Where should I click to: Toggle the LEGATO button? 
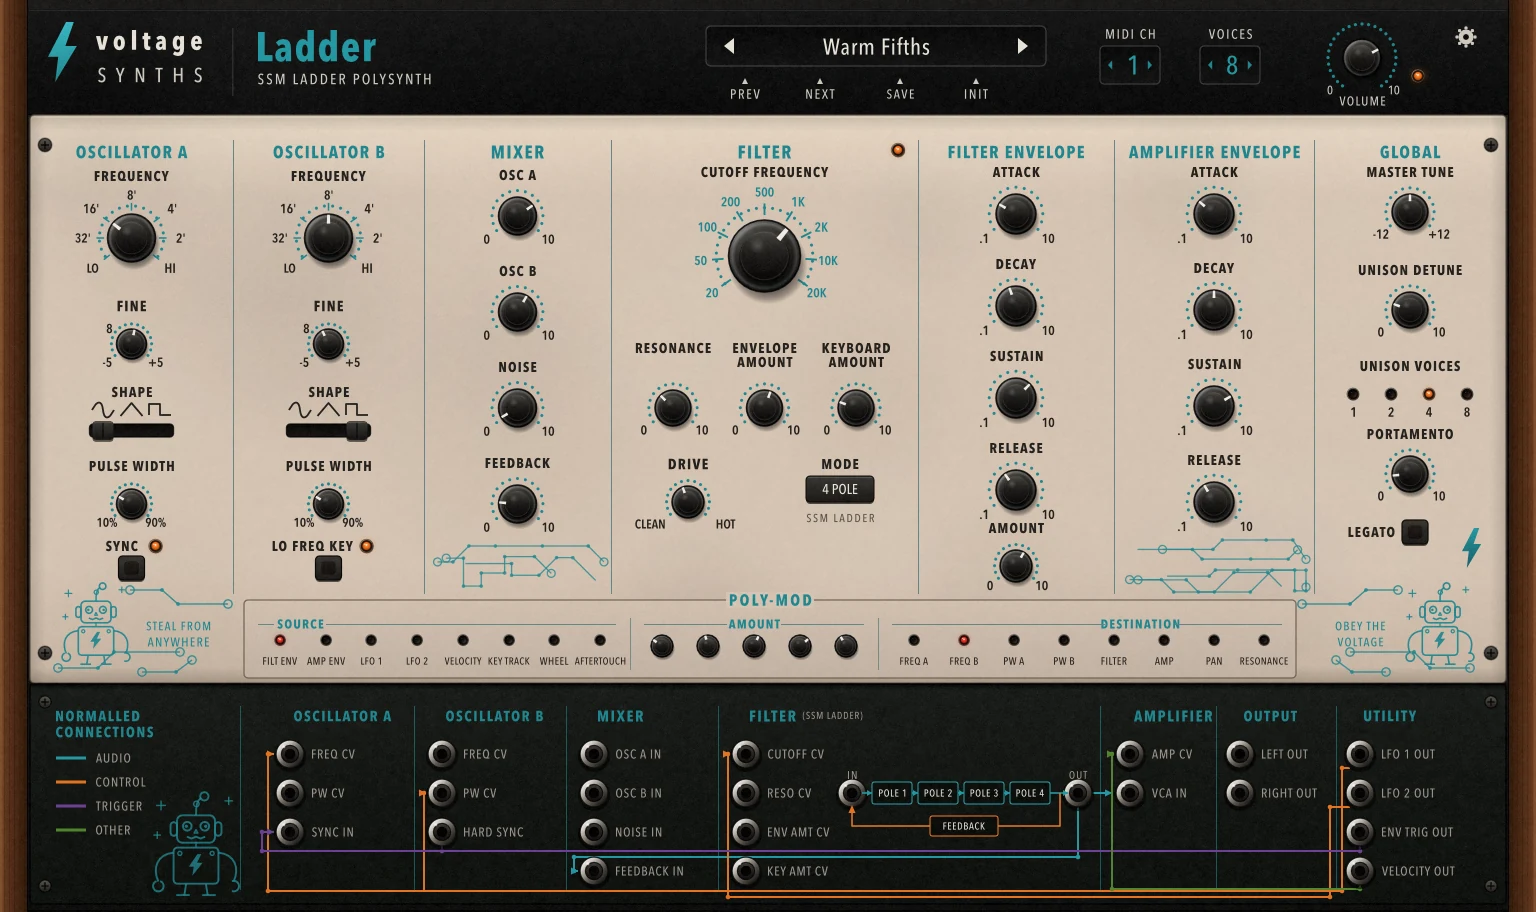click(1415, 532)
